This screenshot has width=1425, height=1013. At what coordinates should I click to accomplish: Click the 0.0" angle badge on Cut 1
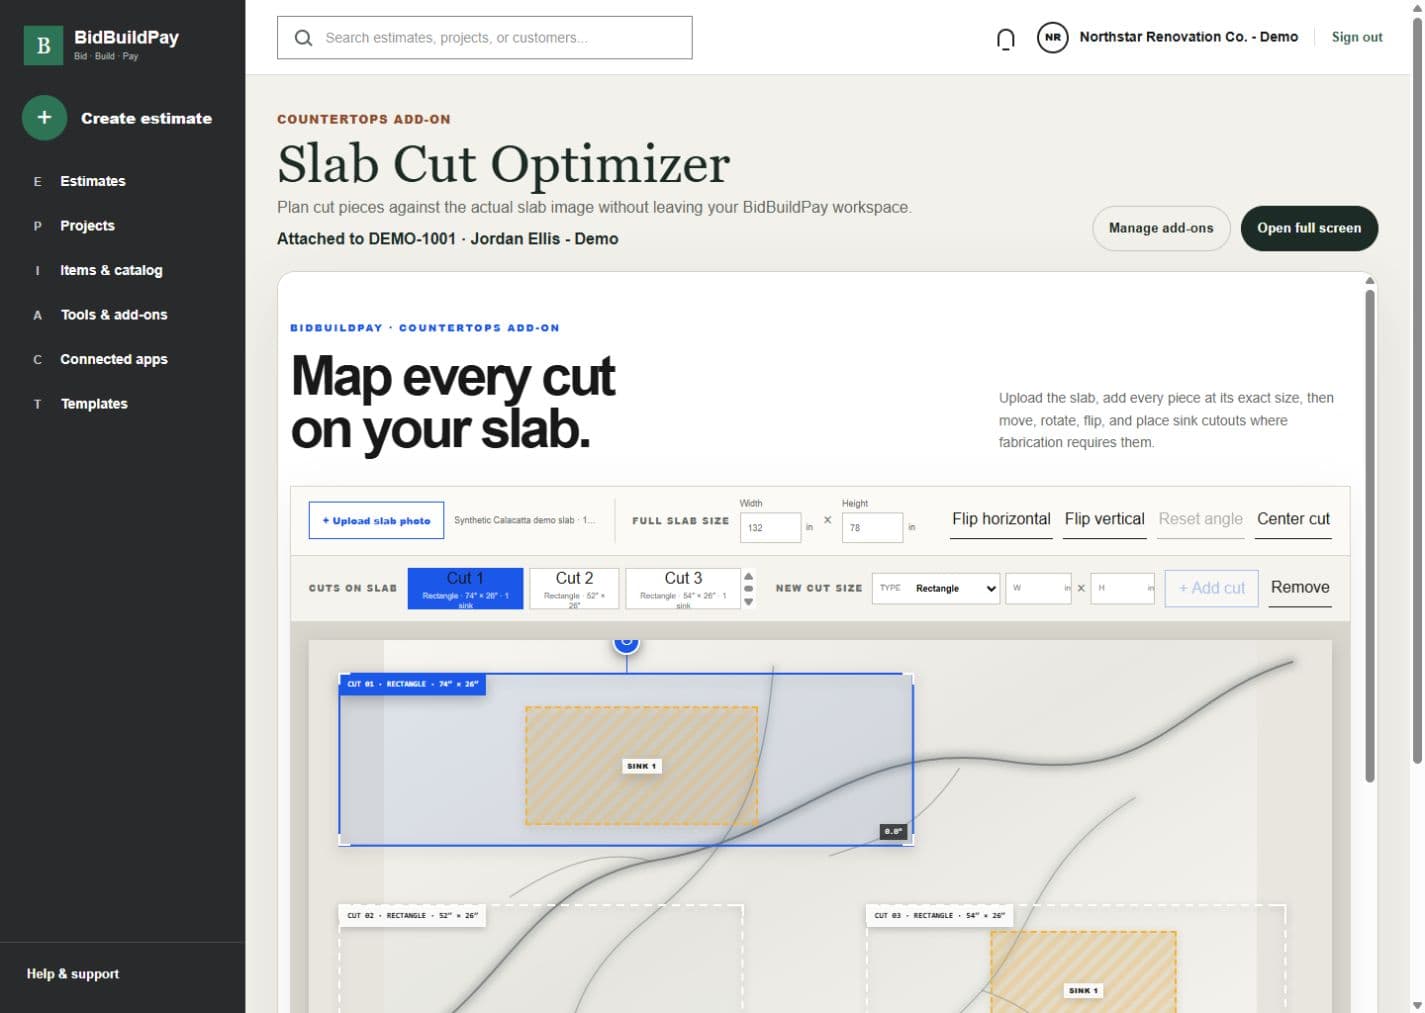pyautogui.click(x=893, y=831)
